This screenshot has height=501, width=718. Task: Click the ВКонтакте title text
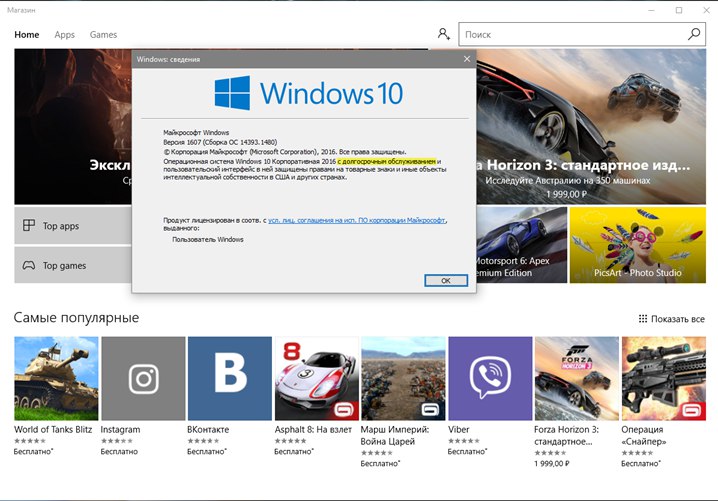(x=208, y=430)
